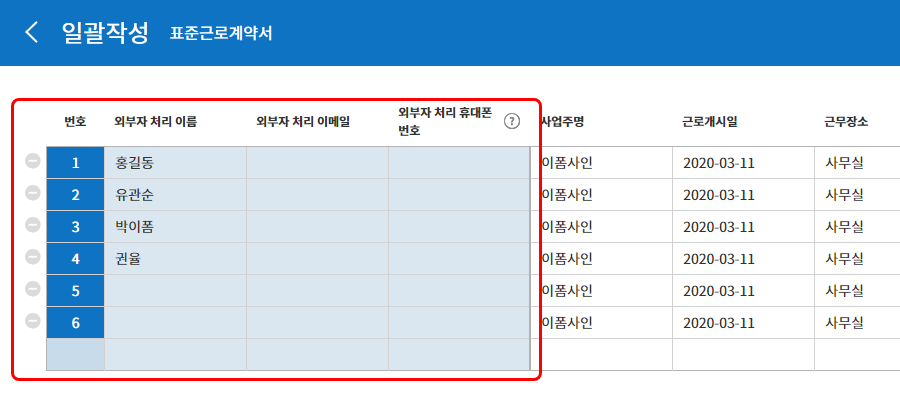This screenshot has height=396, width=900.
Task: Select row number 1 header cell
Action: [x=75, y=163]
